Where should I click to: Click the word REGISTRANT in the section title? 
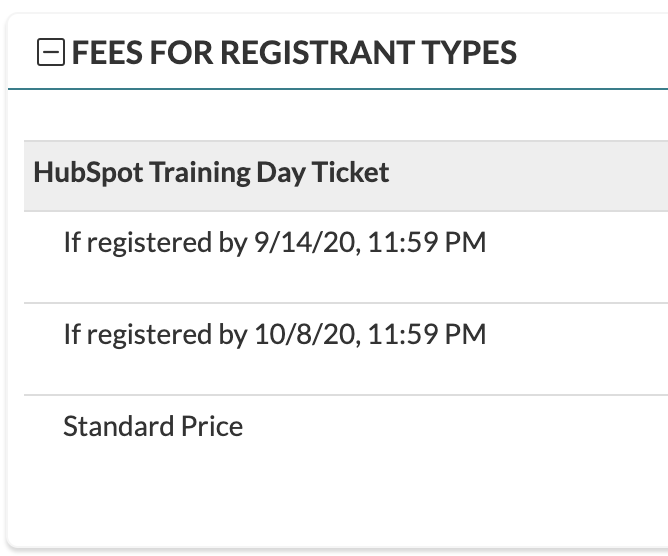pos(318,52)
